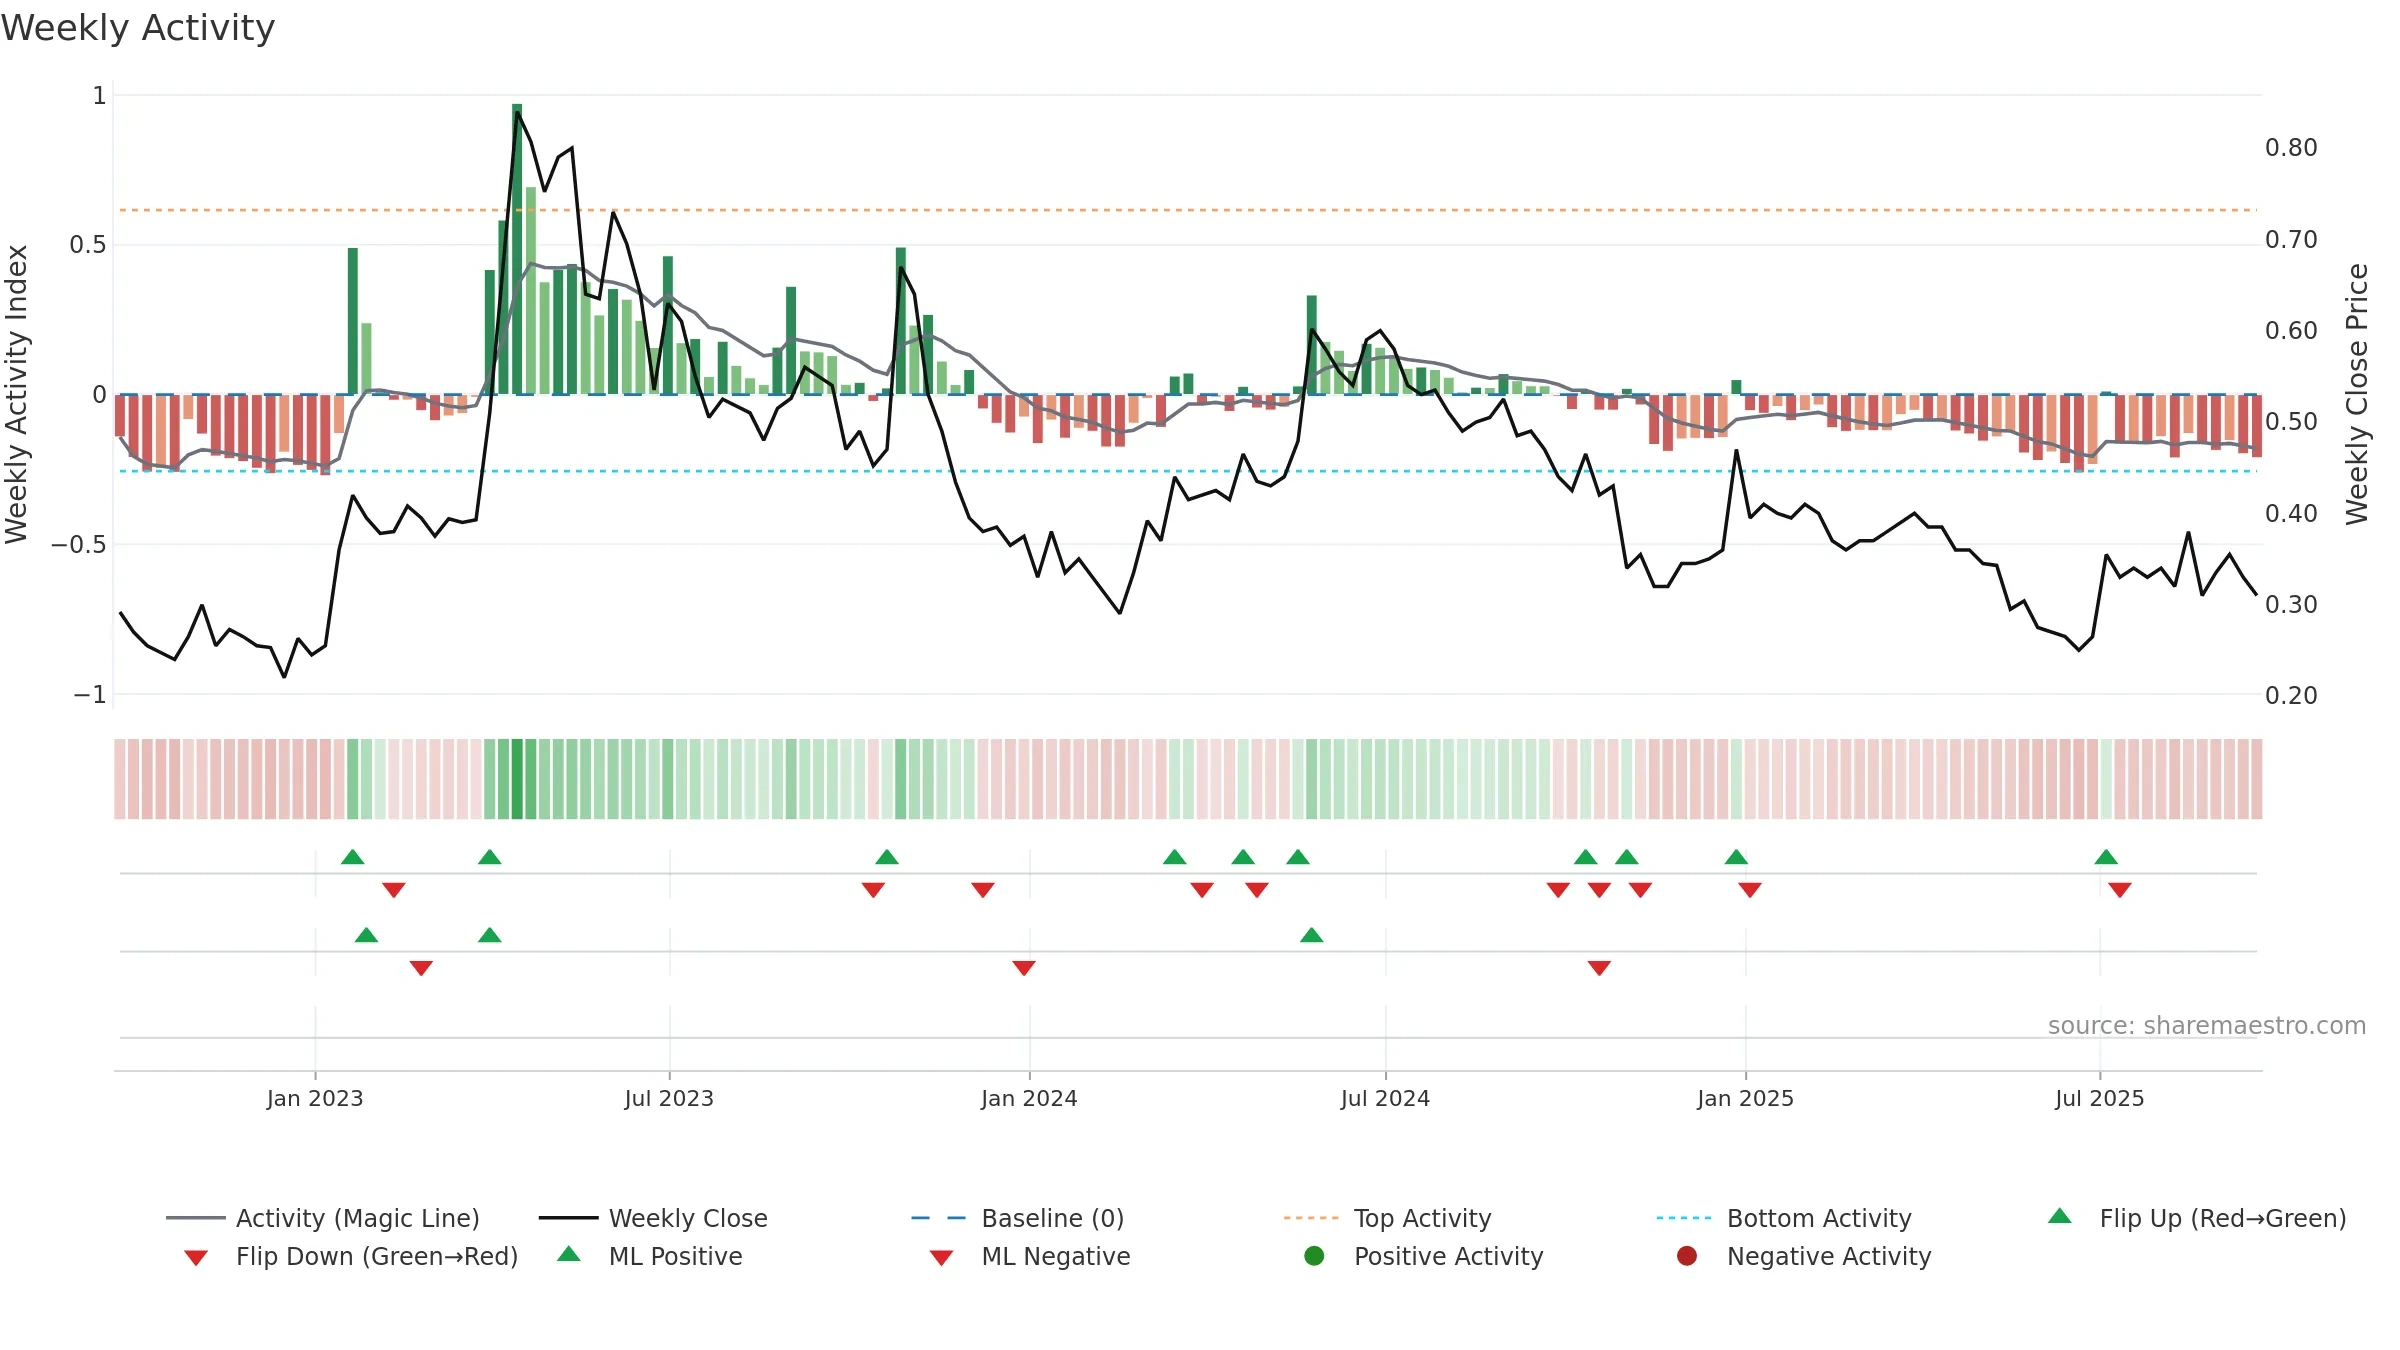Click the Weekly Activity chart title

(x=138, y=28)
